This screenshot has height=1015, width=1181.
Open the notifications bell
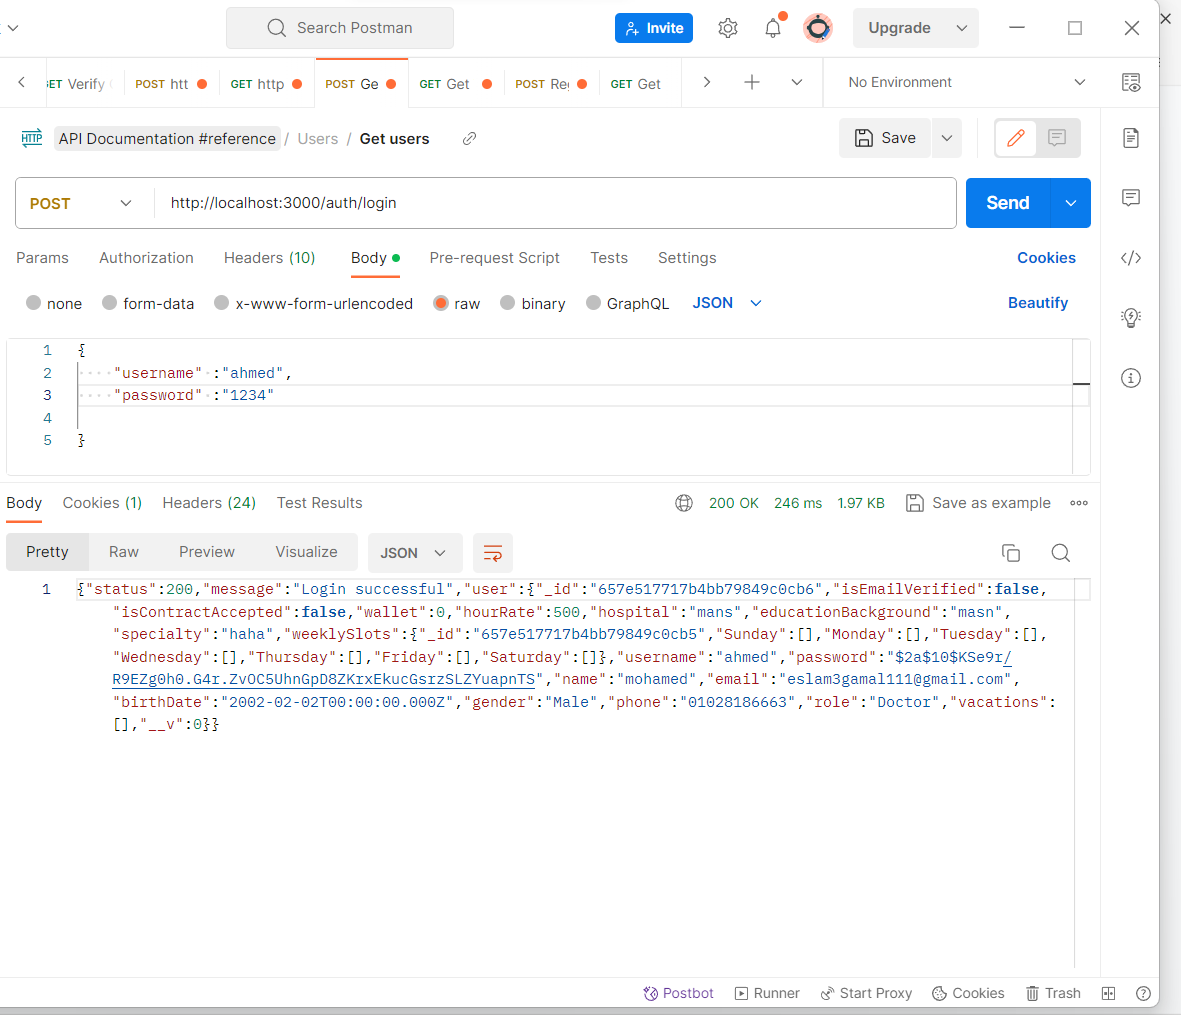click(x=773, y=29)
